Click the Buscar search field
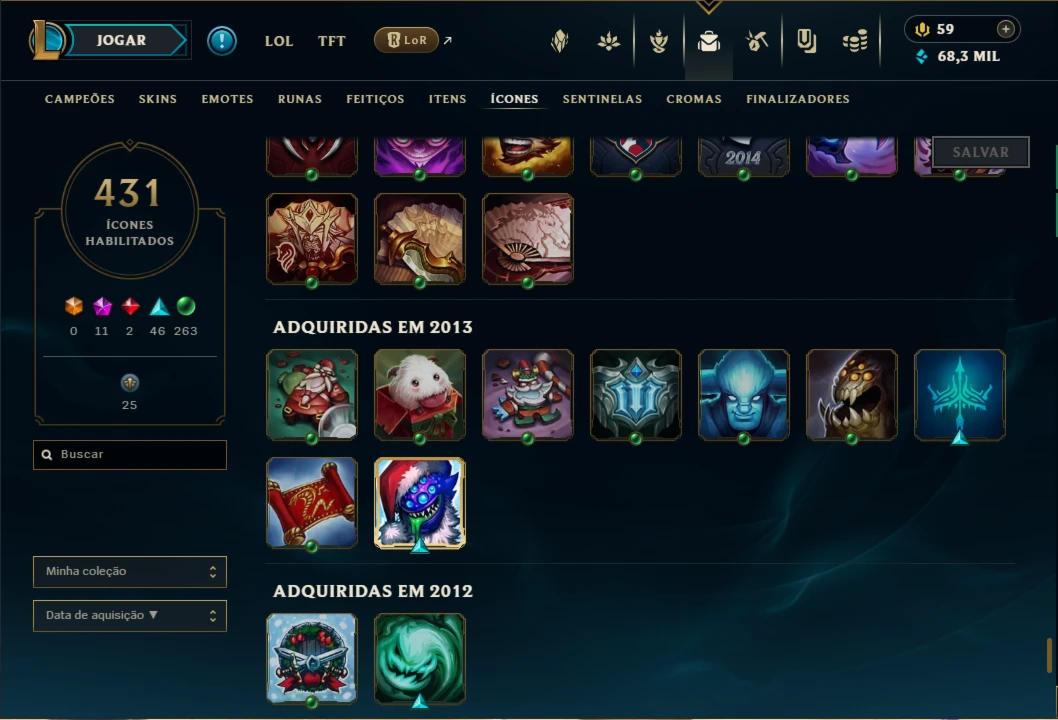 point(130,455)
